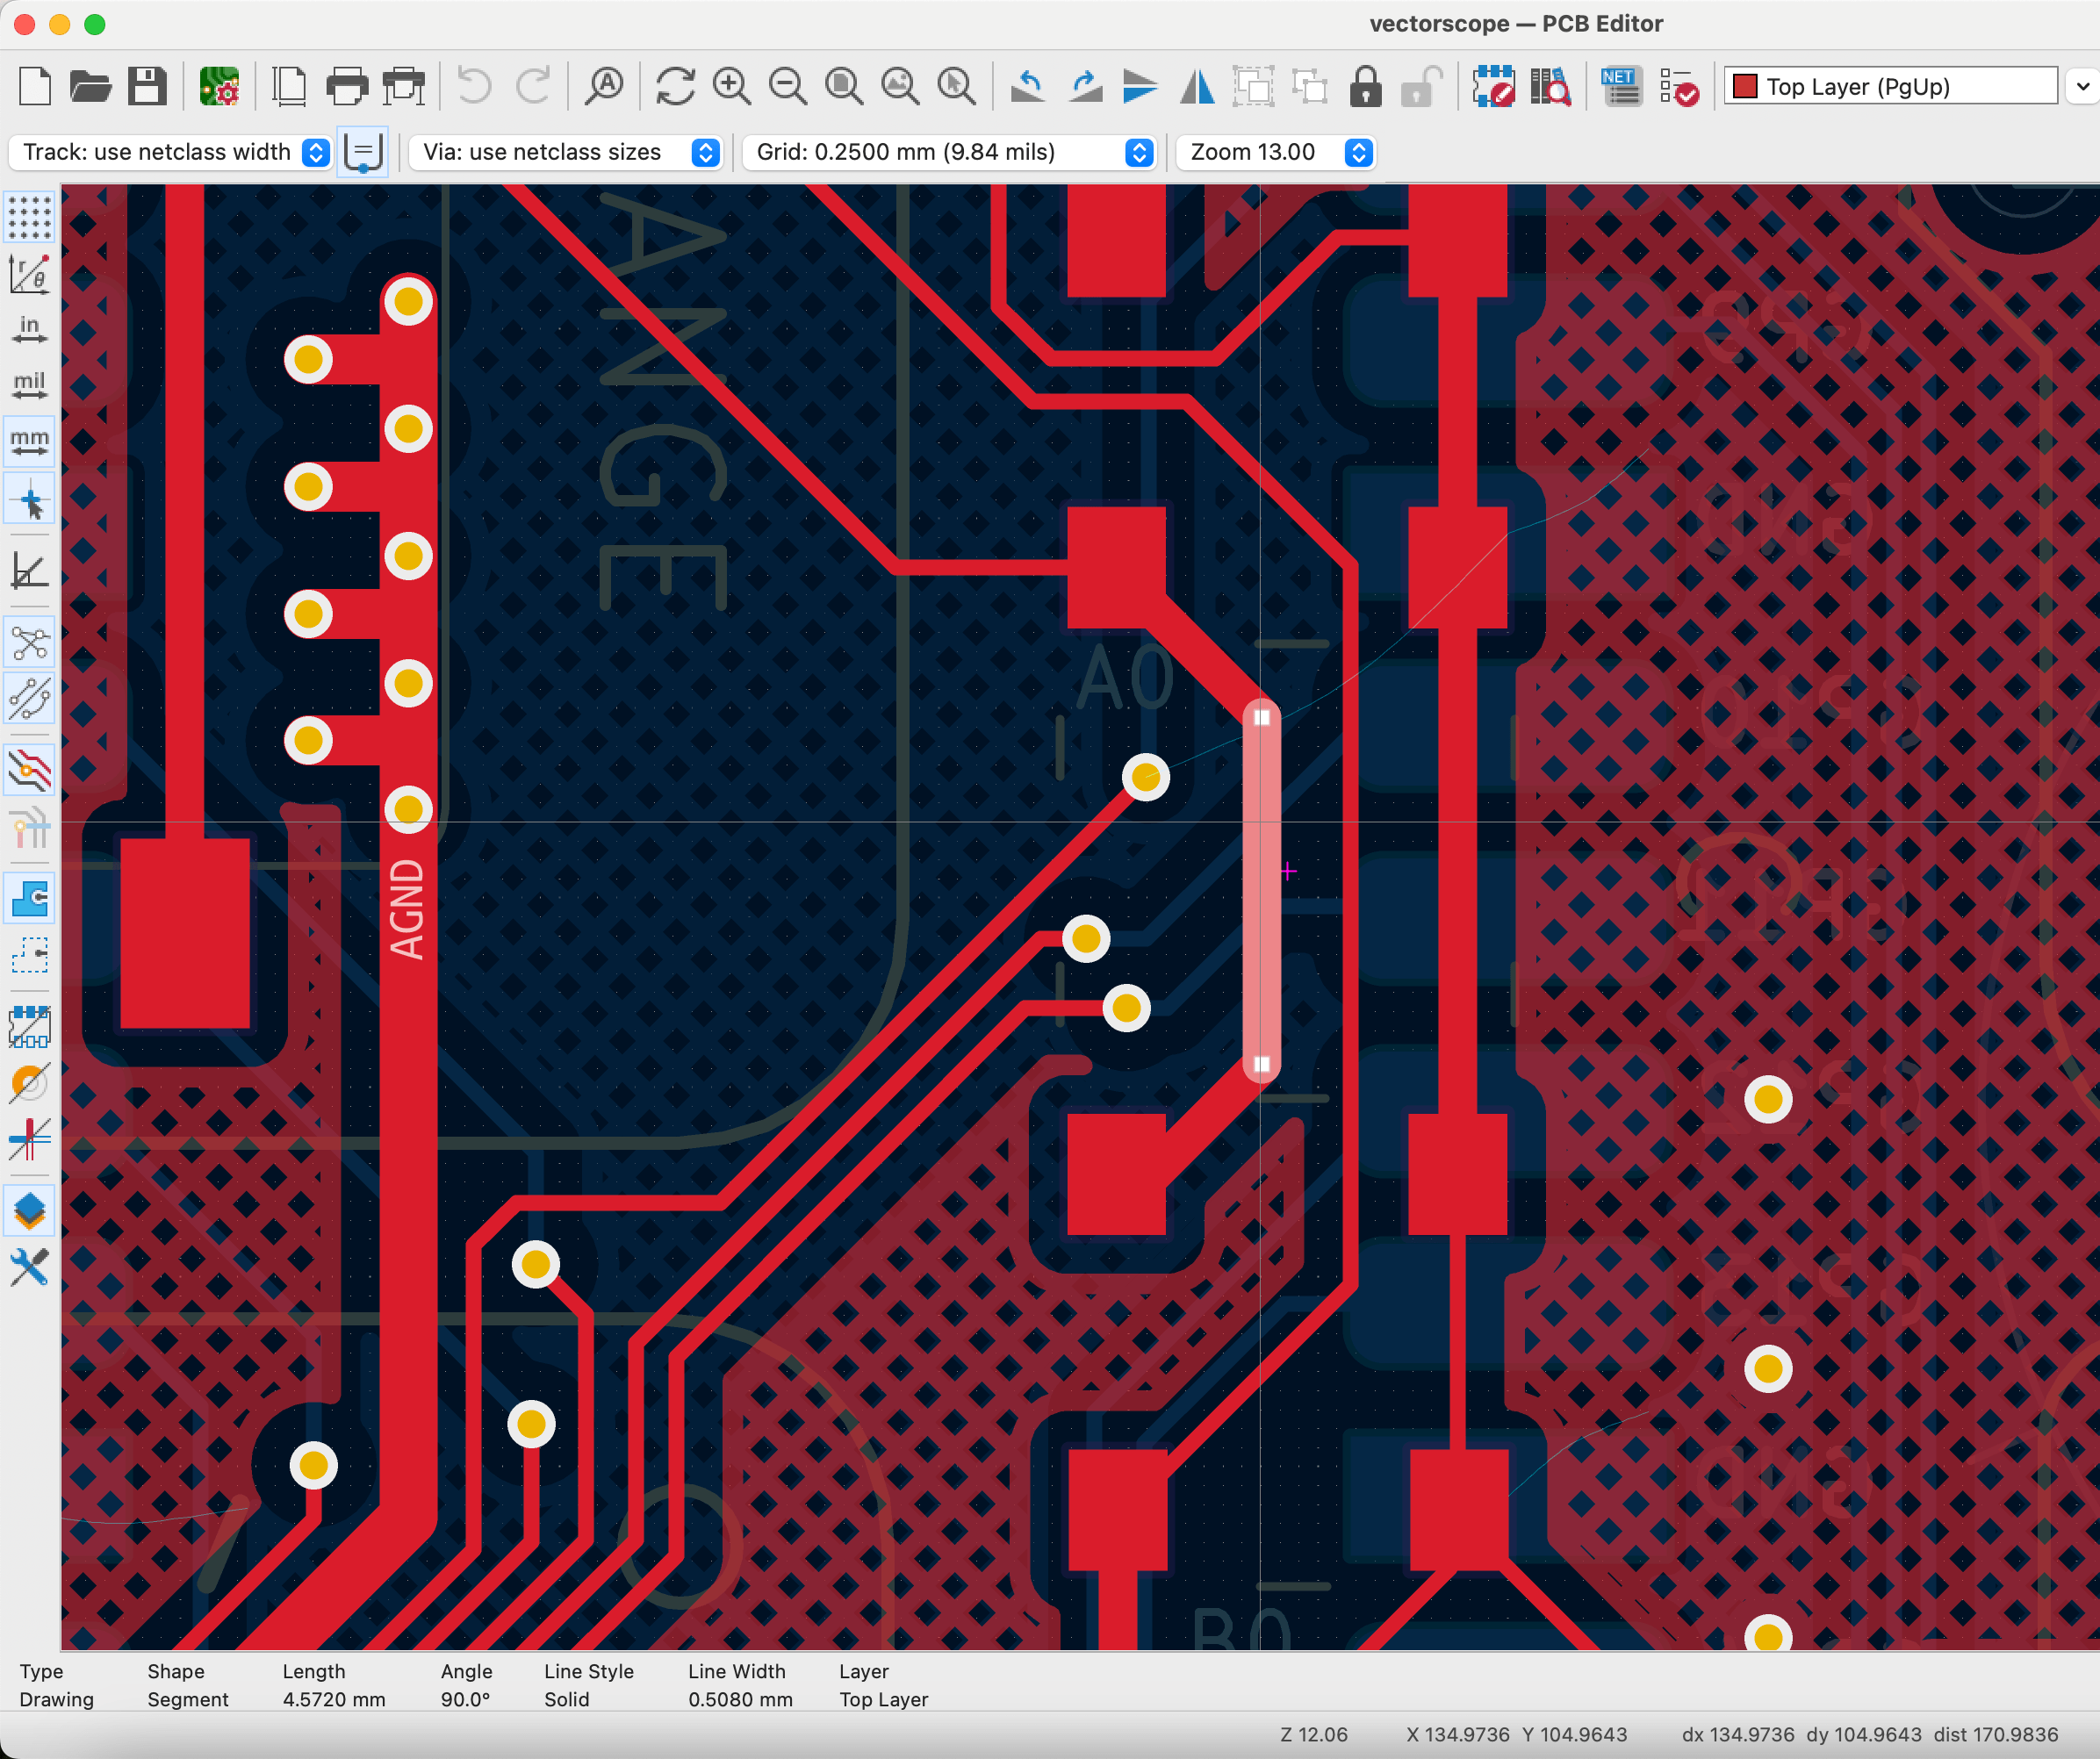2100x1759 pixels.
Task: Toggle curved ratsnest lines
Action: (x=29, y=699)
